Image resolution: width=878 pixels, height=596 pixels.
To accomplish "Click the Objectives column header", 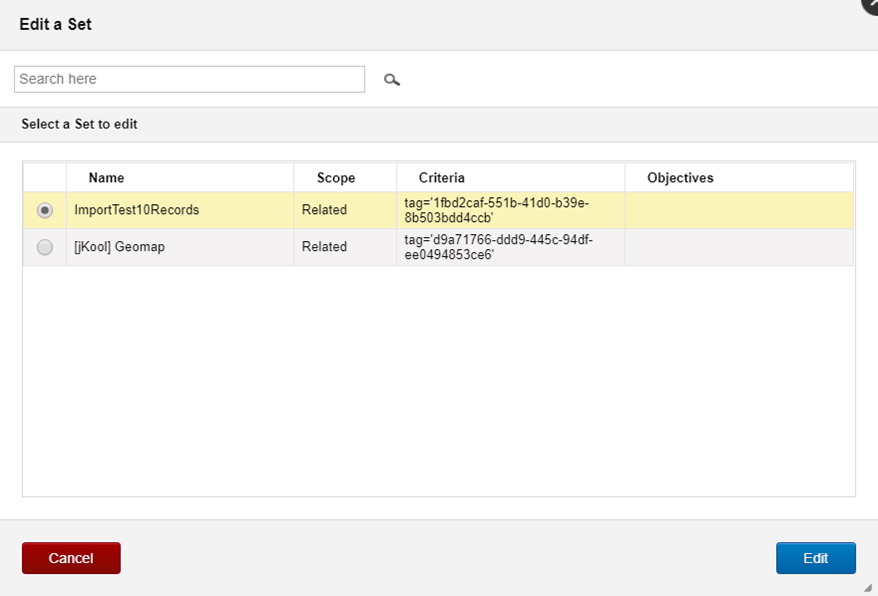I will coord(739,178).
